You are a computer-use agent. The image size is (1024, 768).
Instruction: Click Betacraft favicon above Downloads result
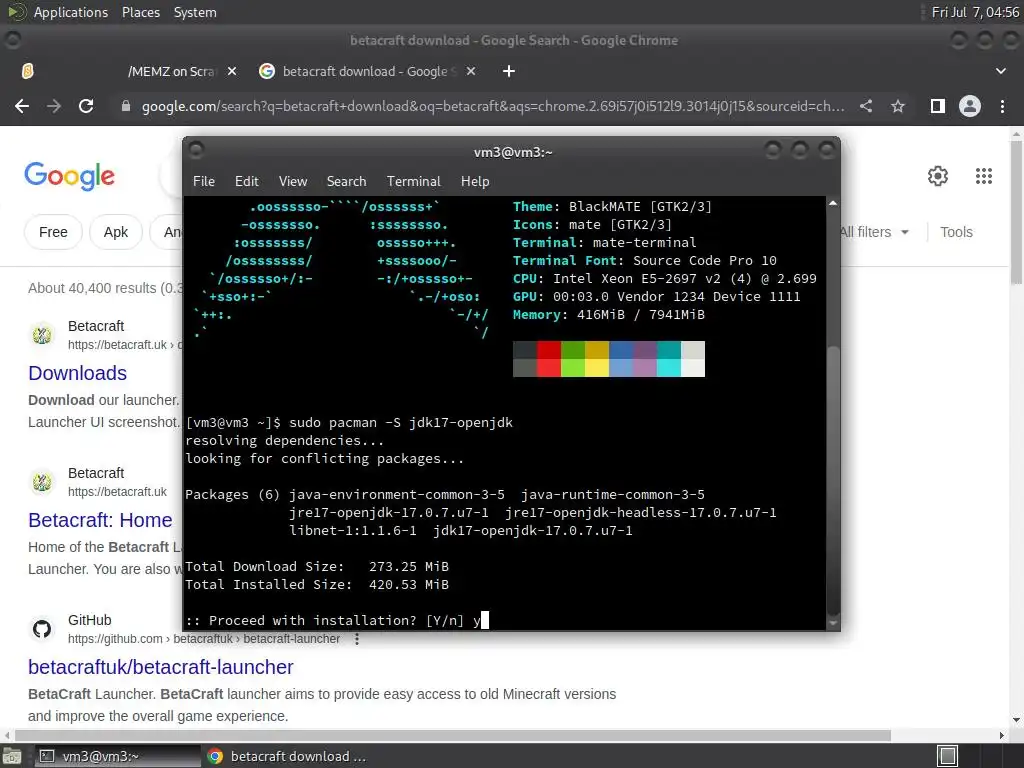coord(42,335)
